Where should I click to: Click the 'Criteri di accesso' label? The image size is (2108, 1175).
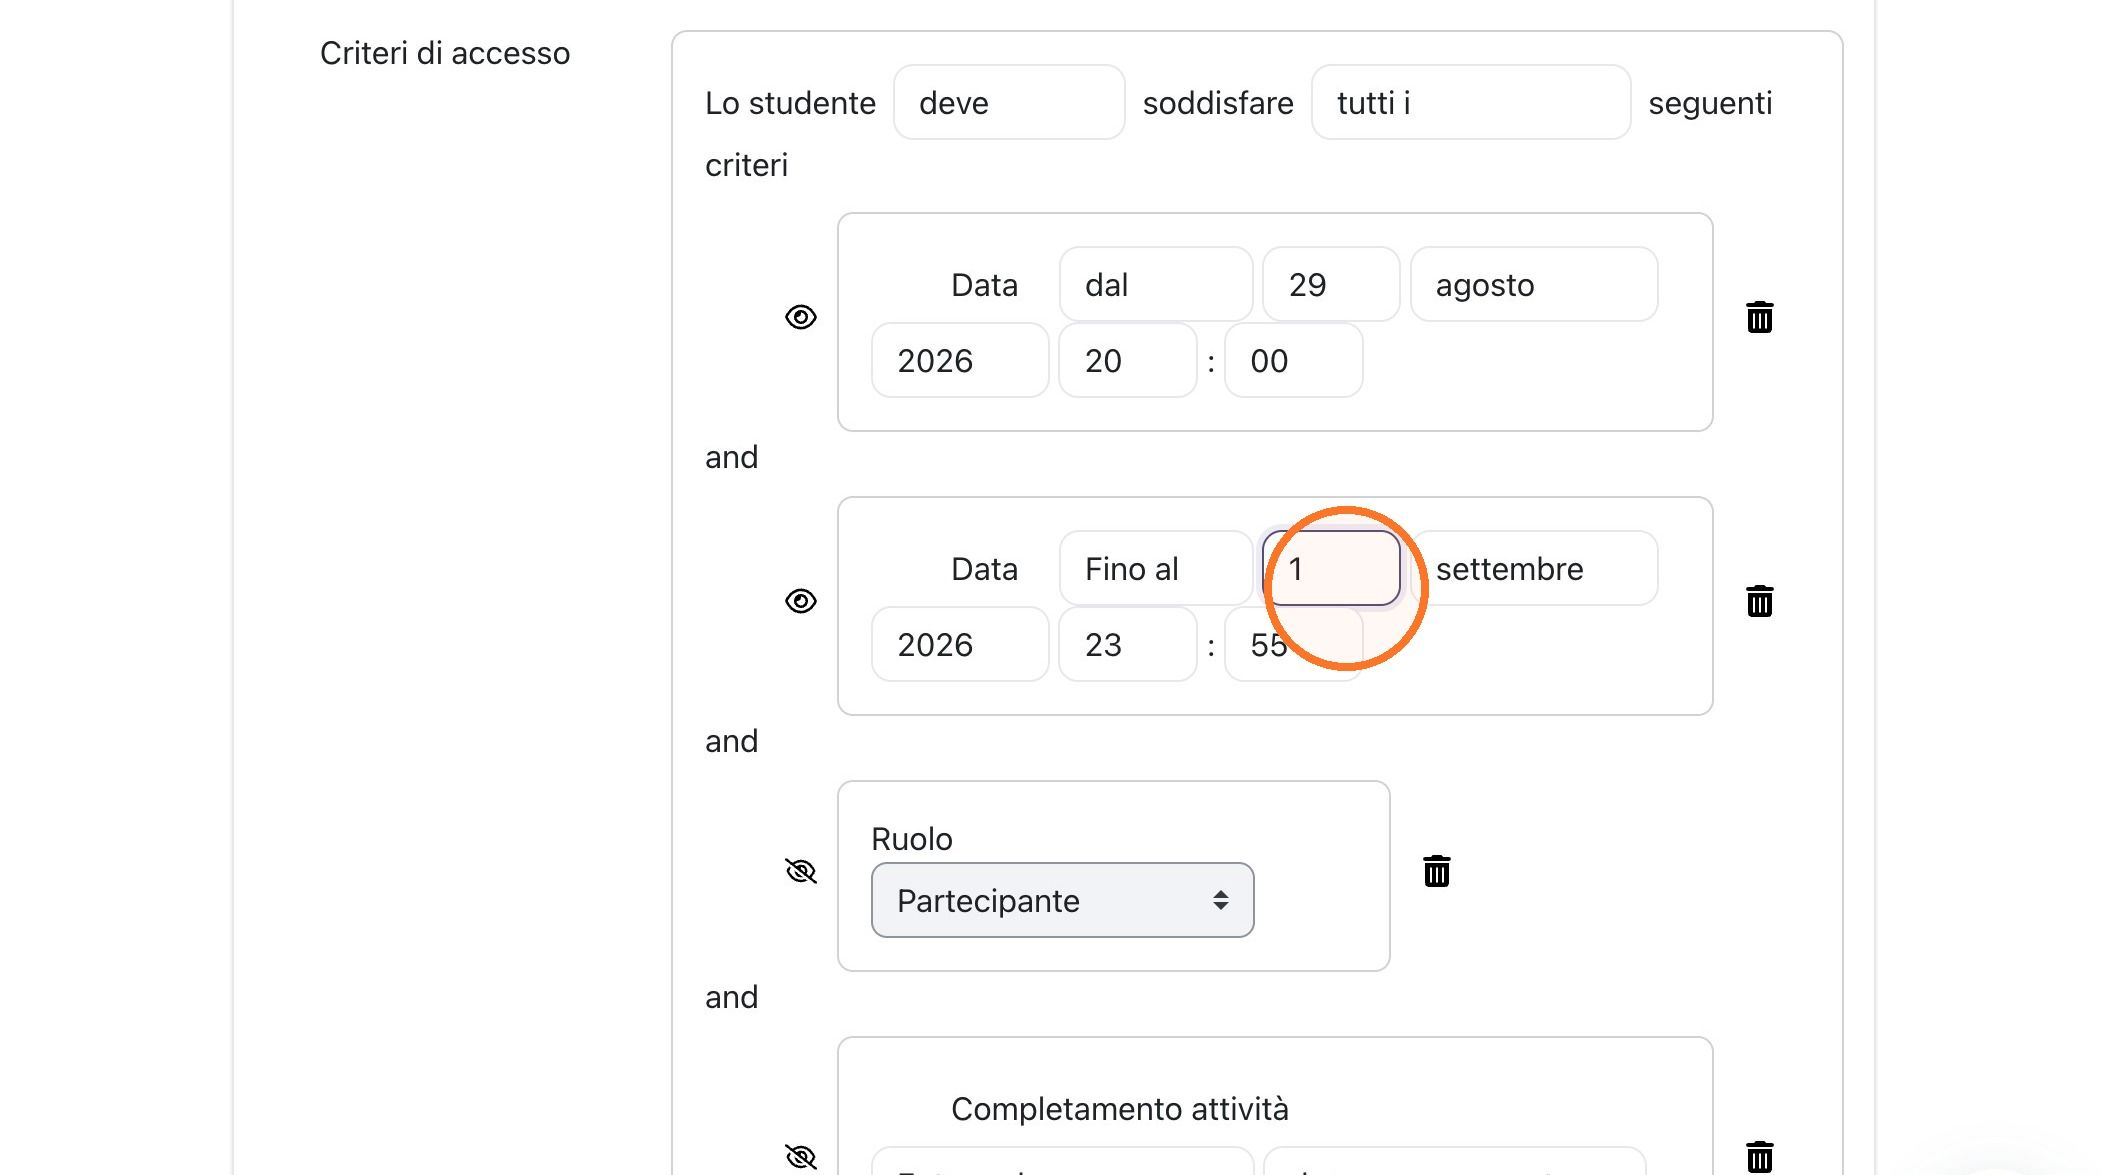(445, 53)
